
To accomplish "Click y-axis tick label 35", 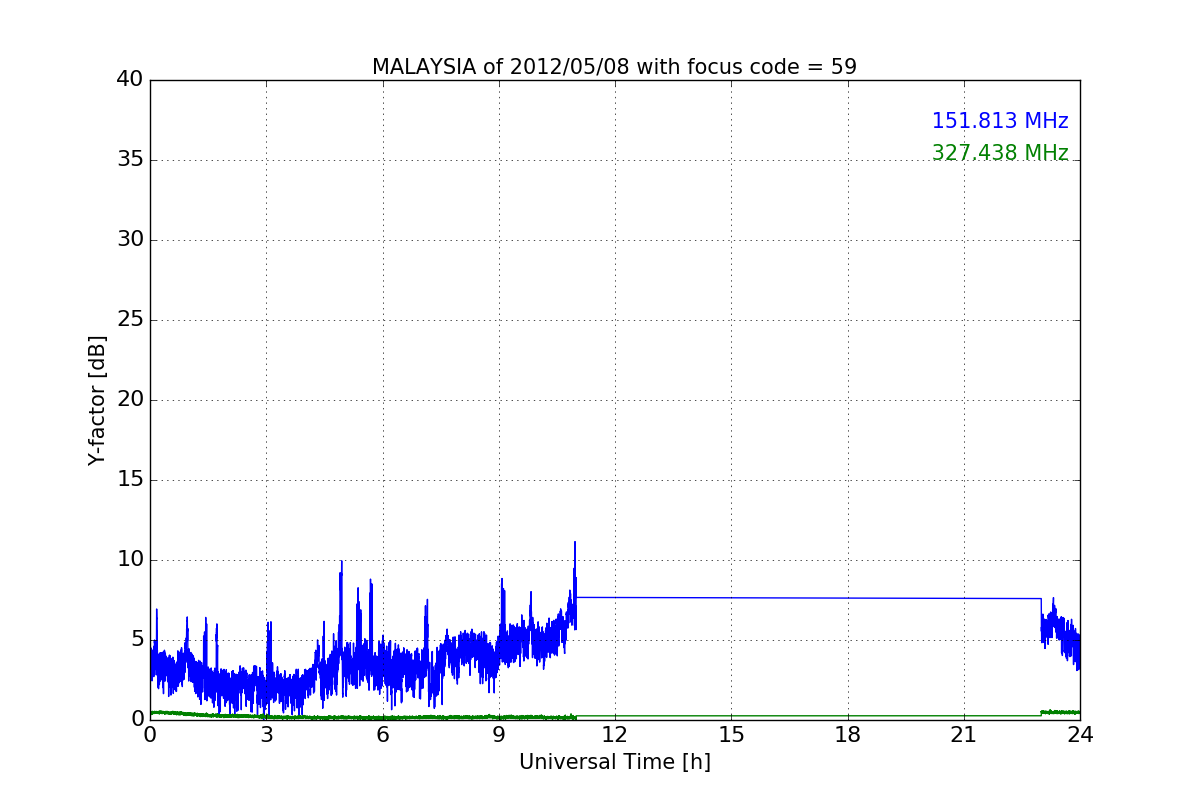I will (x=130, y=160).
